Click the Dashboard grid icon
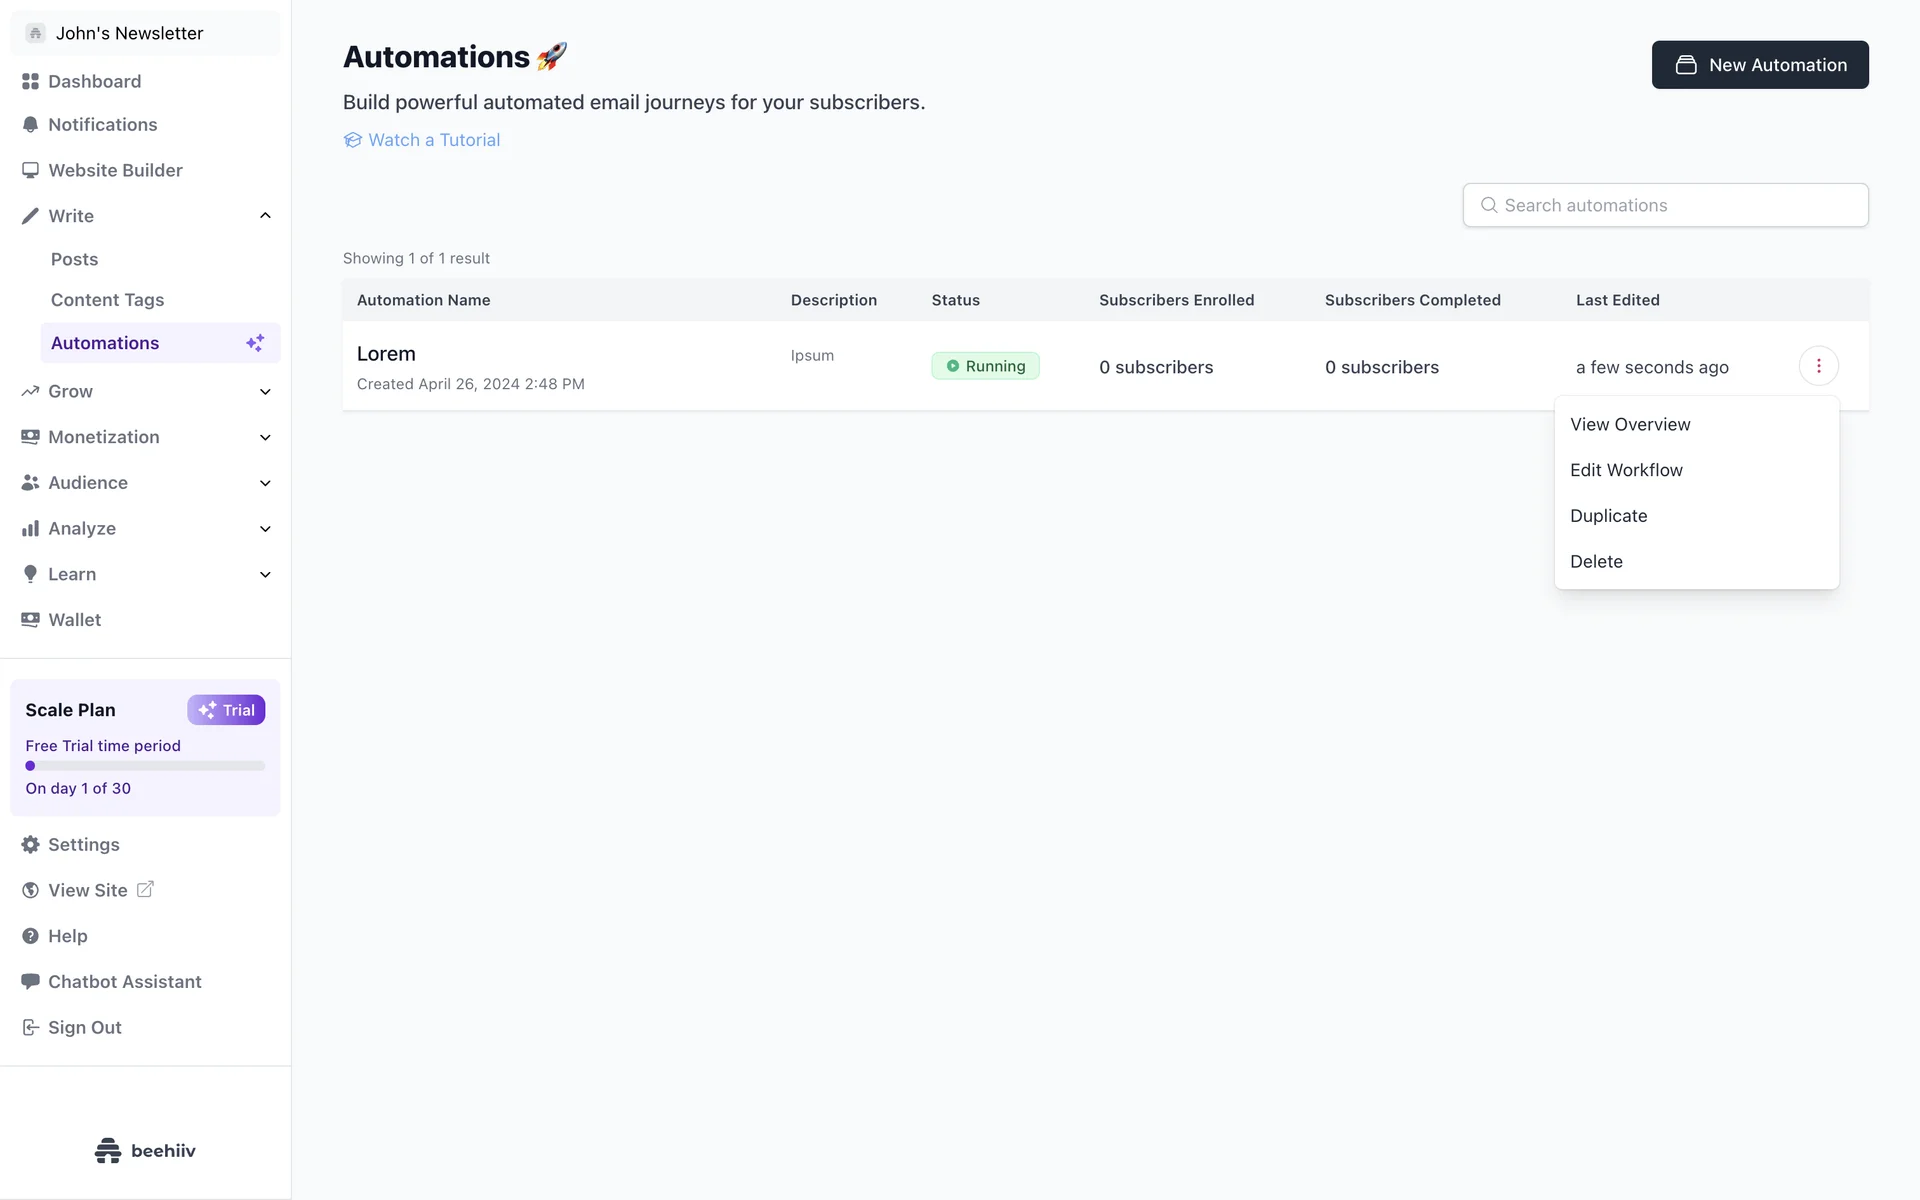Image resolution: width=1920 pixels, height=1200 pixels. click(30, 81)
